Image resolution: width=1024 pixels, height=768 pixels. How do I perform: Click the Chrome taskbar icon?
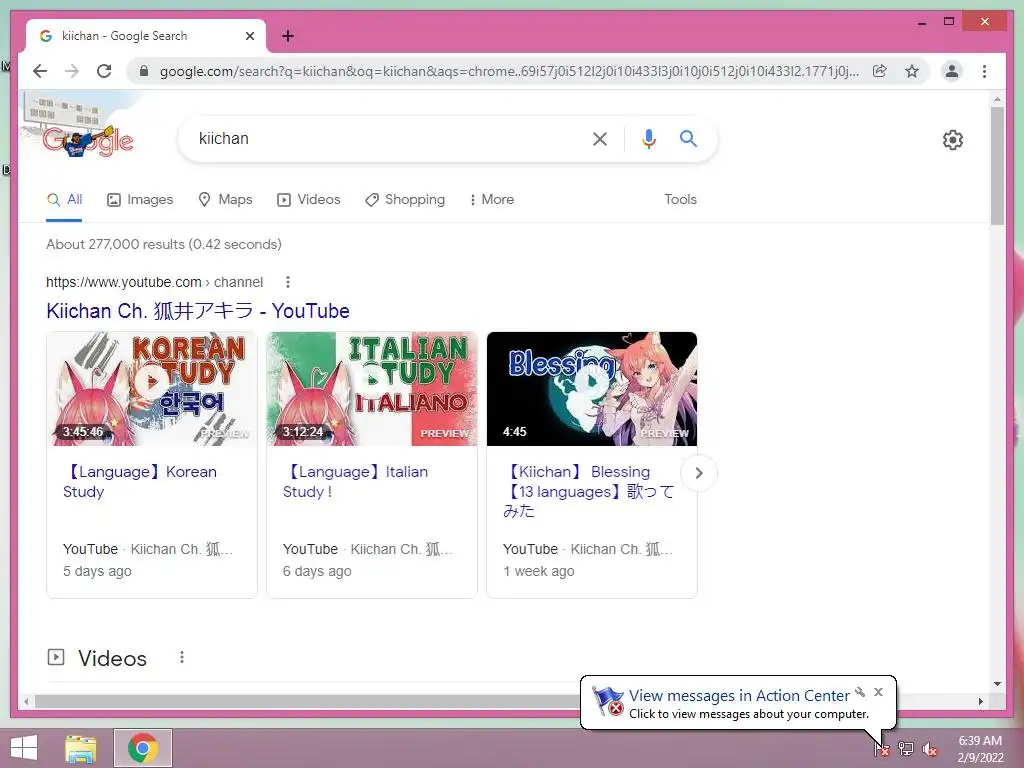point(143,748)
